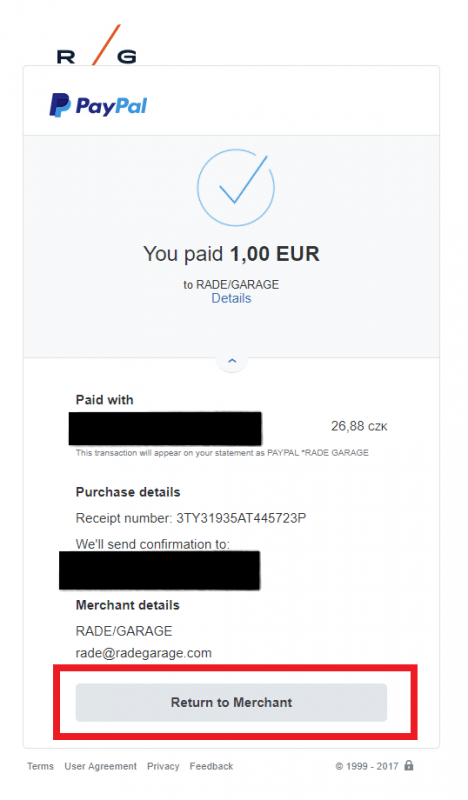Screen dimensions: 468x800
Task: Click the padlock security icon in footer
Action: [409, 765]
